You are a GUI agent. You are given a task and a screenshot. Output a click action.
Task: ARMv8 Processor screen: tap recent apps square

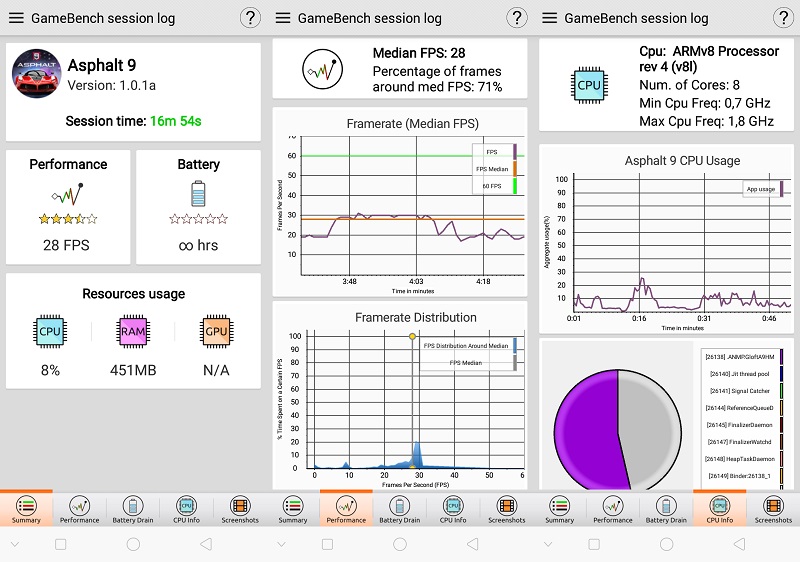594,544
